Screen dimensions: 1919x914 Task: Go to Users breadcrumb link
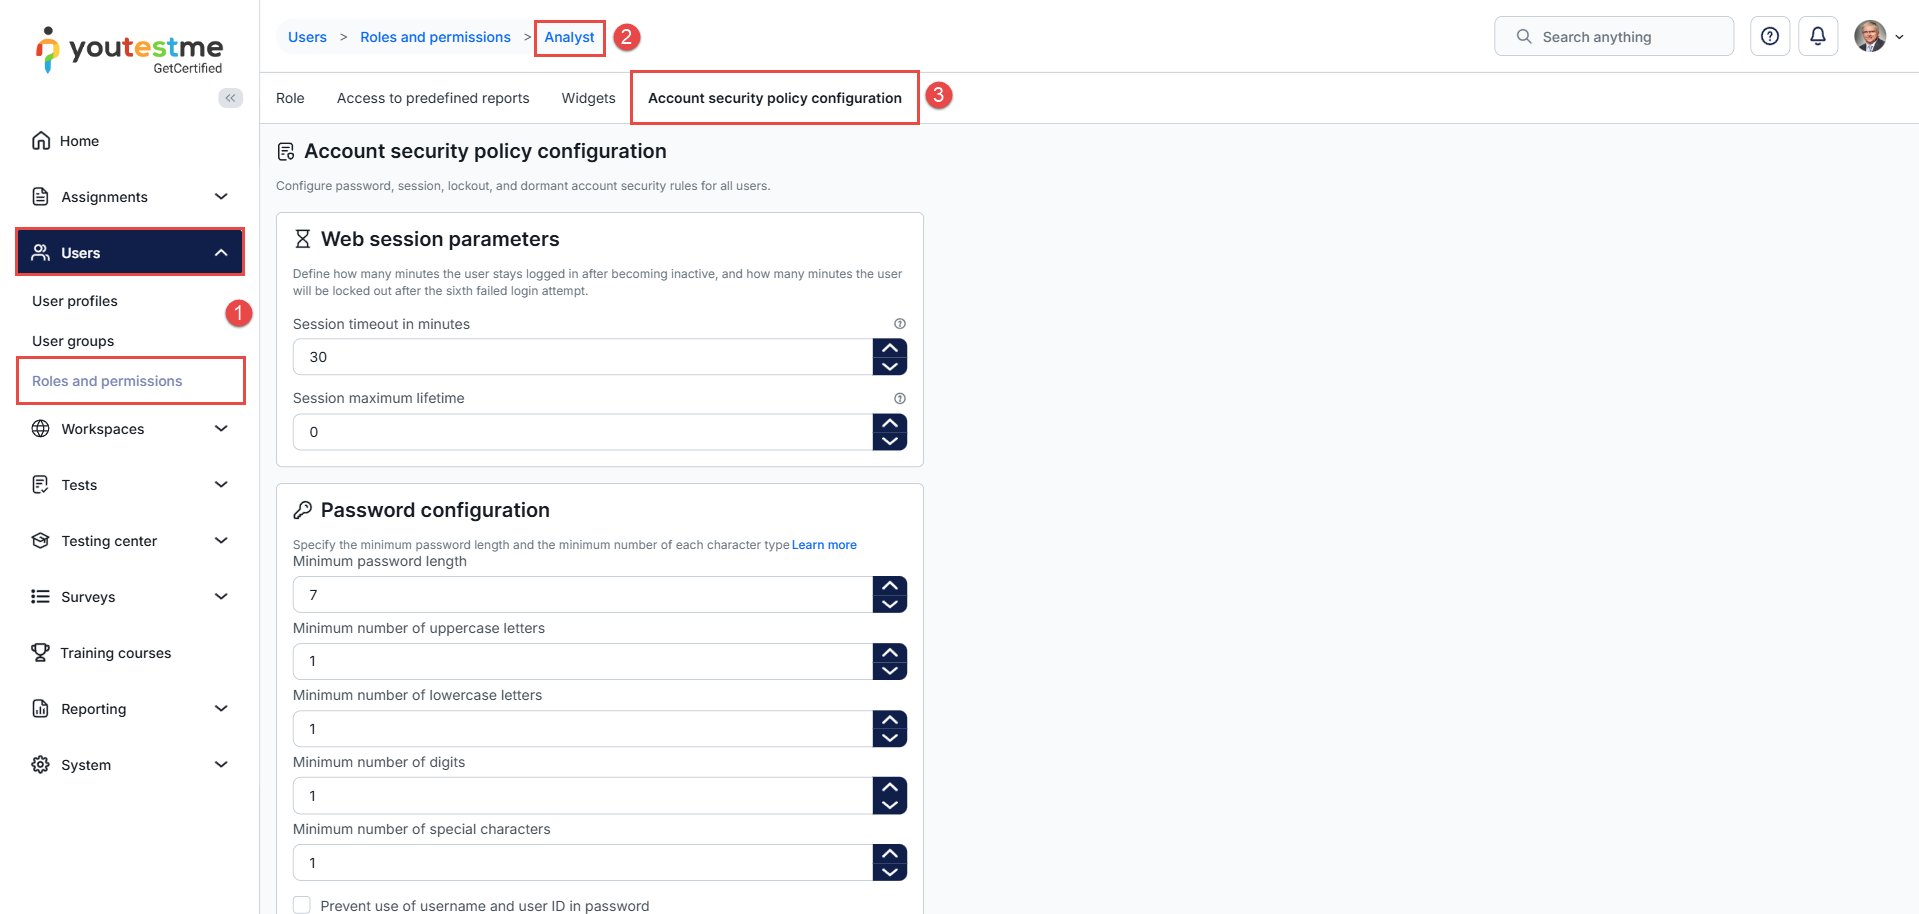coord(307,37)
